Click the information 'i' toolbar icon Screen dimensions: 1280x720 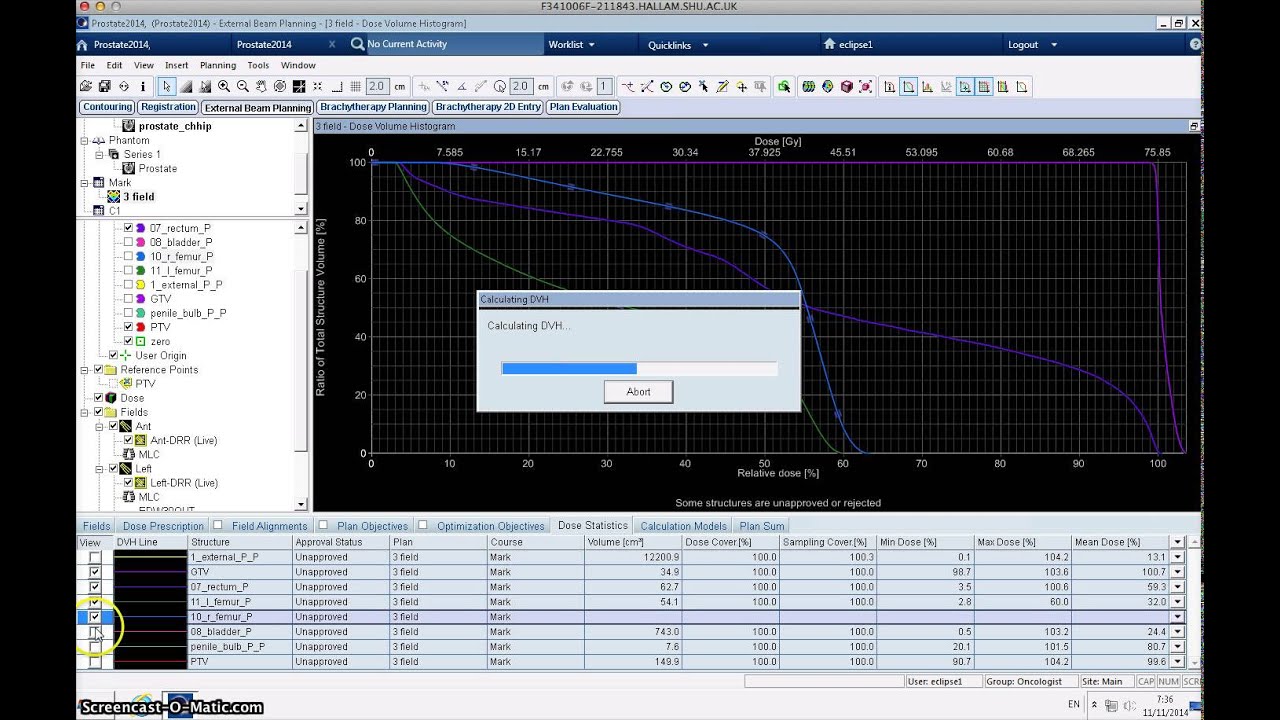[143, 86]
